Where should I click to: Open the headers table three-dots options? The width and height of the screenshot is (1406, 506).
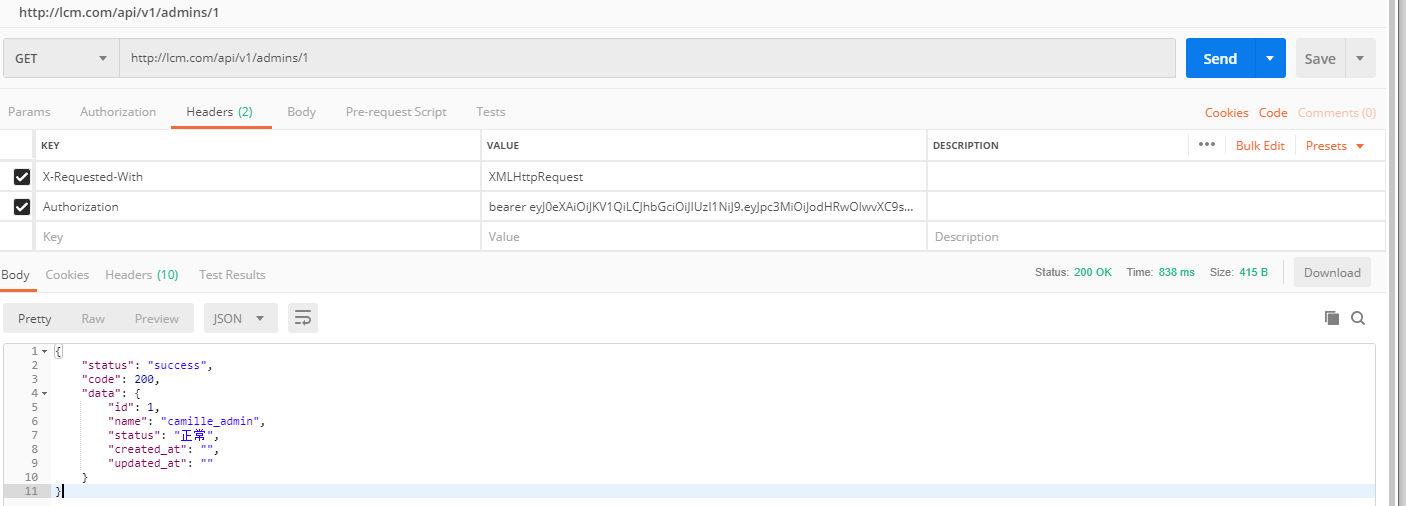click(x=1206, y=145)
